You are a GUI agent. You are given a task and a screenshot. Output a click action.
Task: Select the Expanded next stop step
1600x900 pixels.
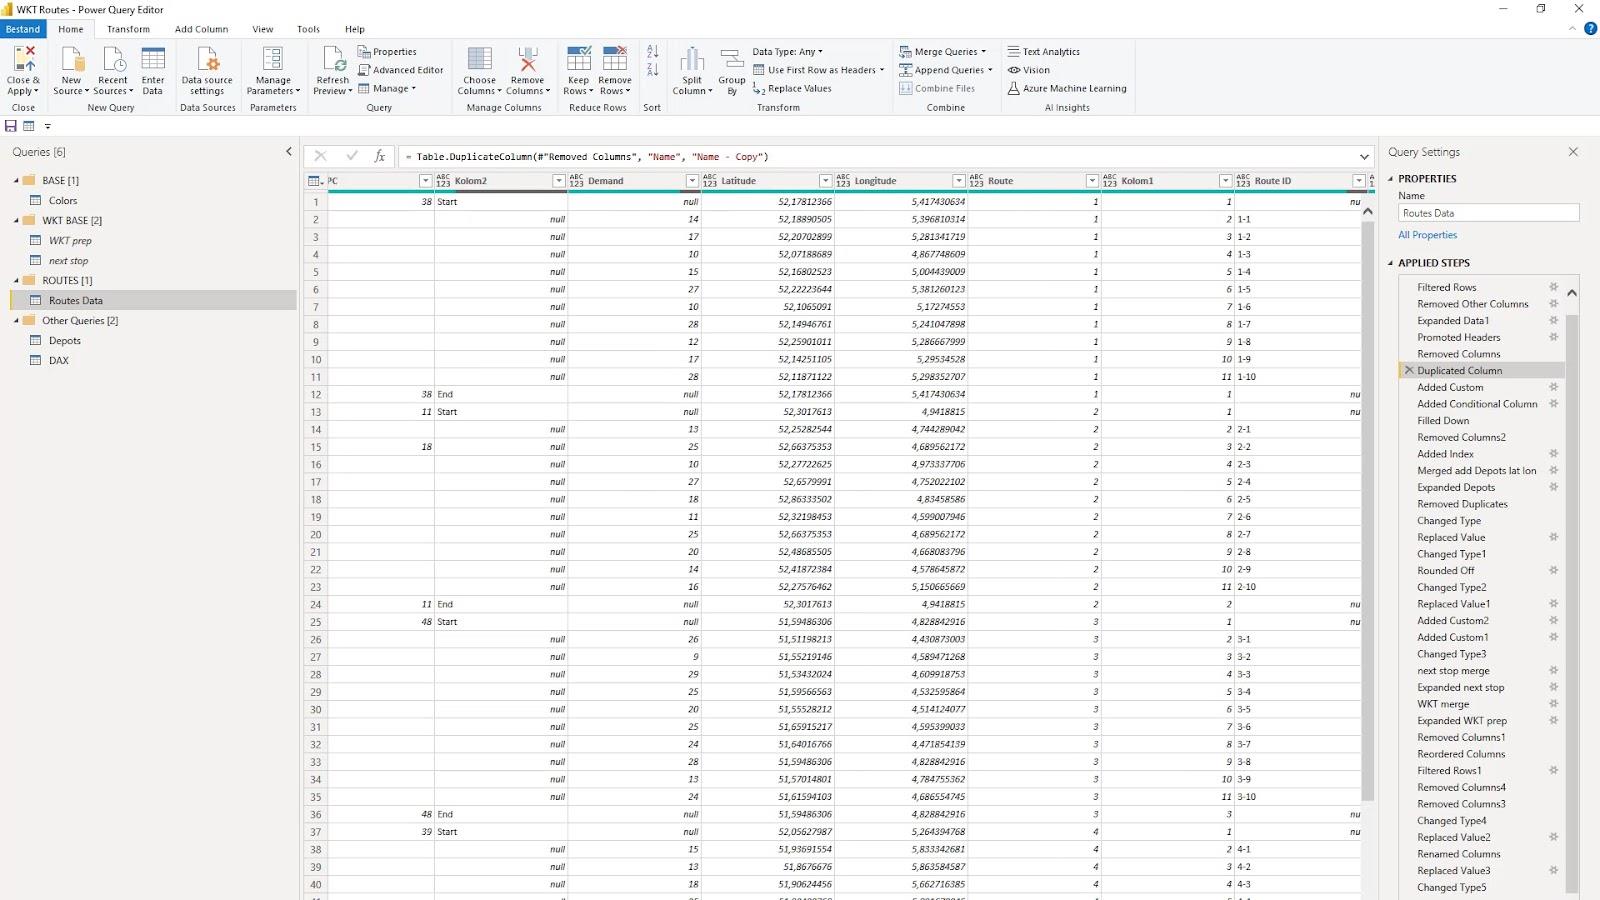[1460, 687]
